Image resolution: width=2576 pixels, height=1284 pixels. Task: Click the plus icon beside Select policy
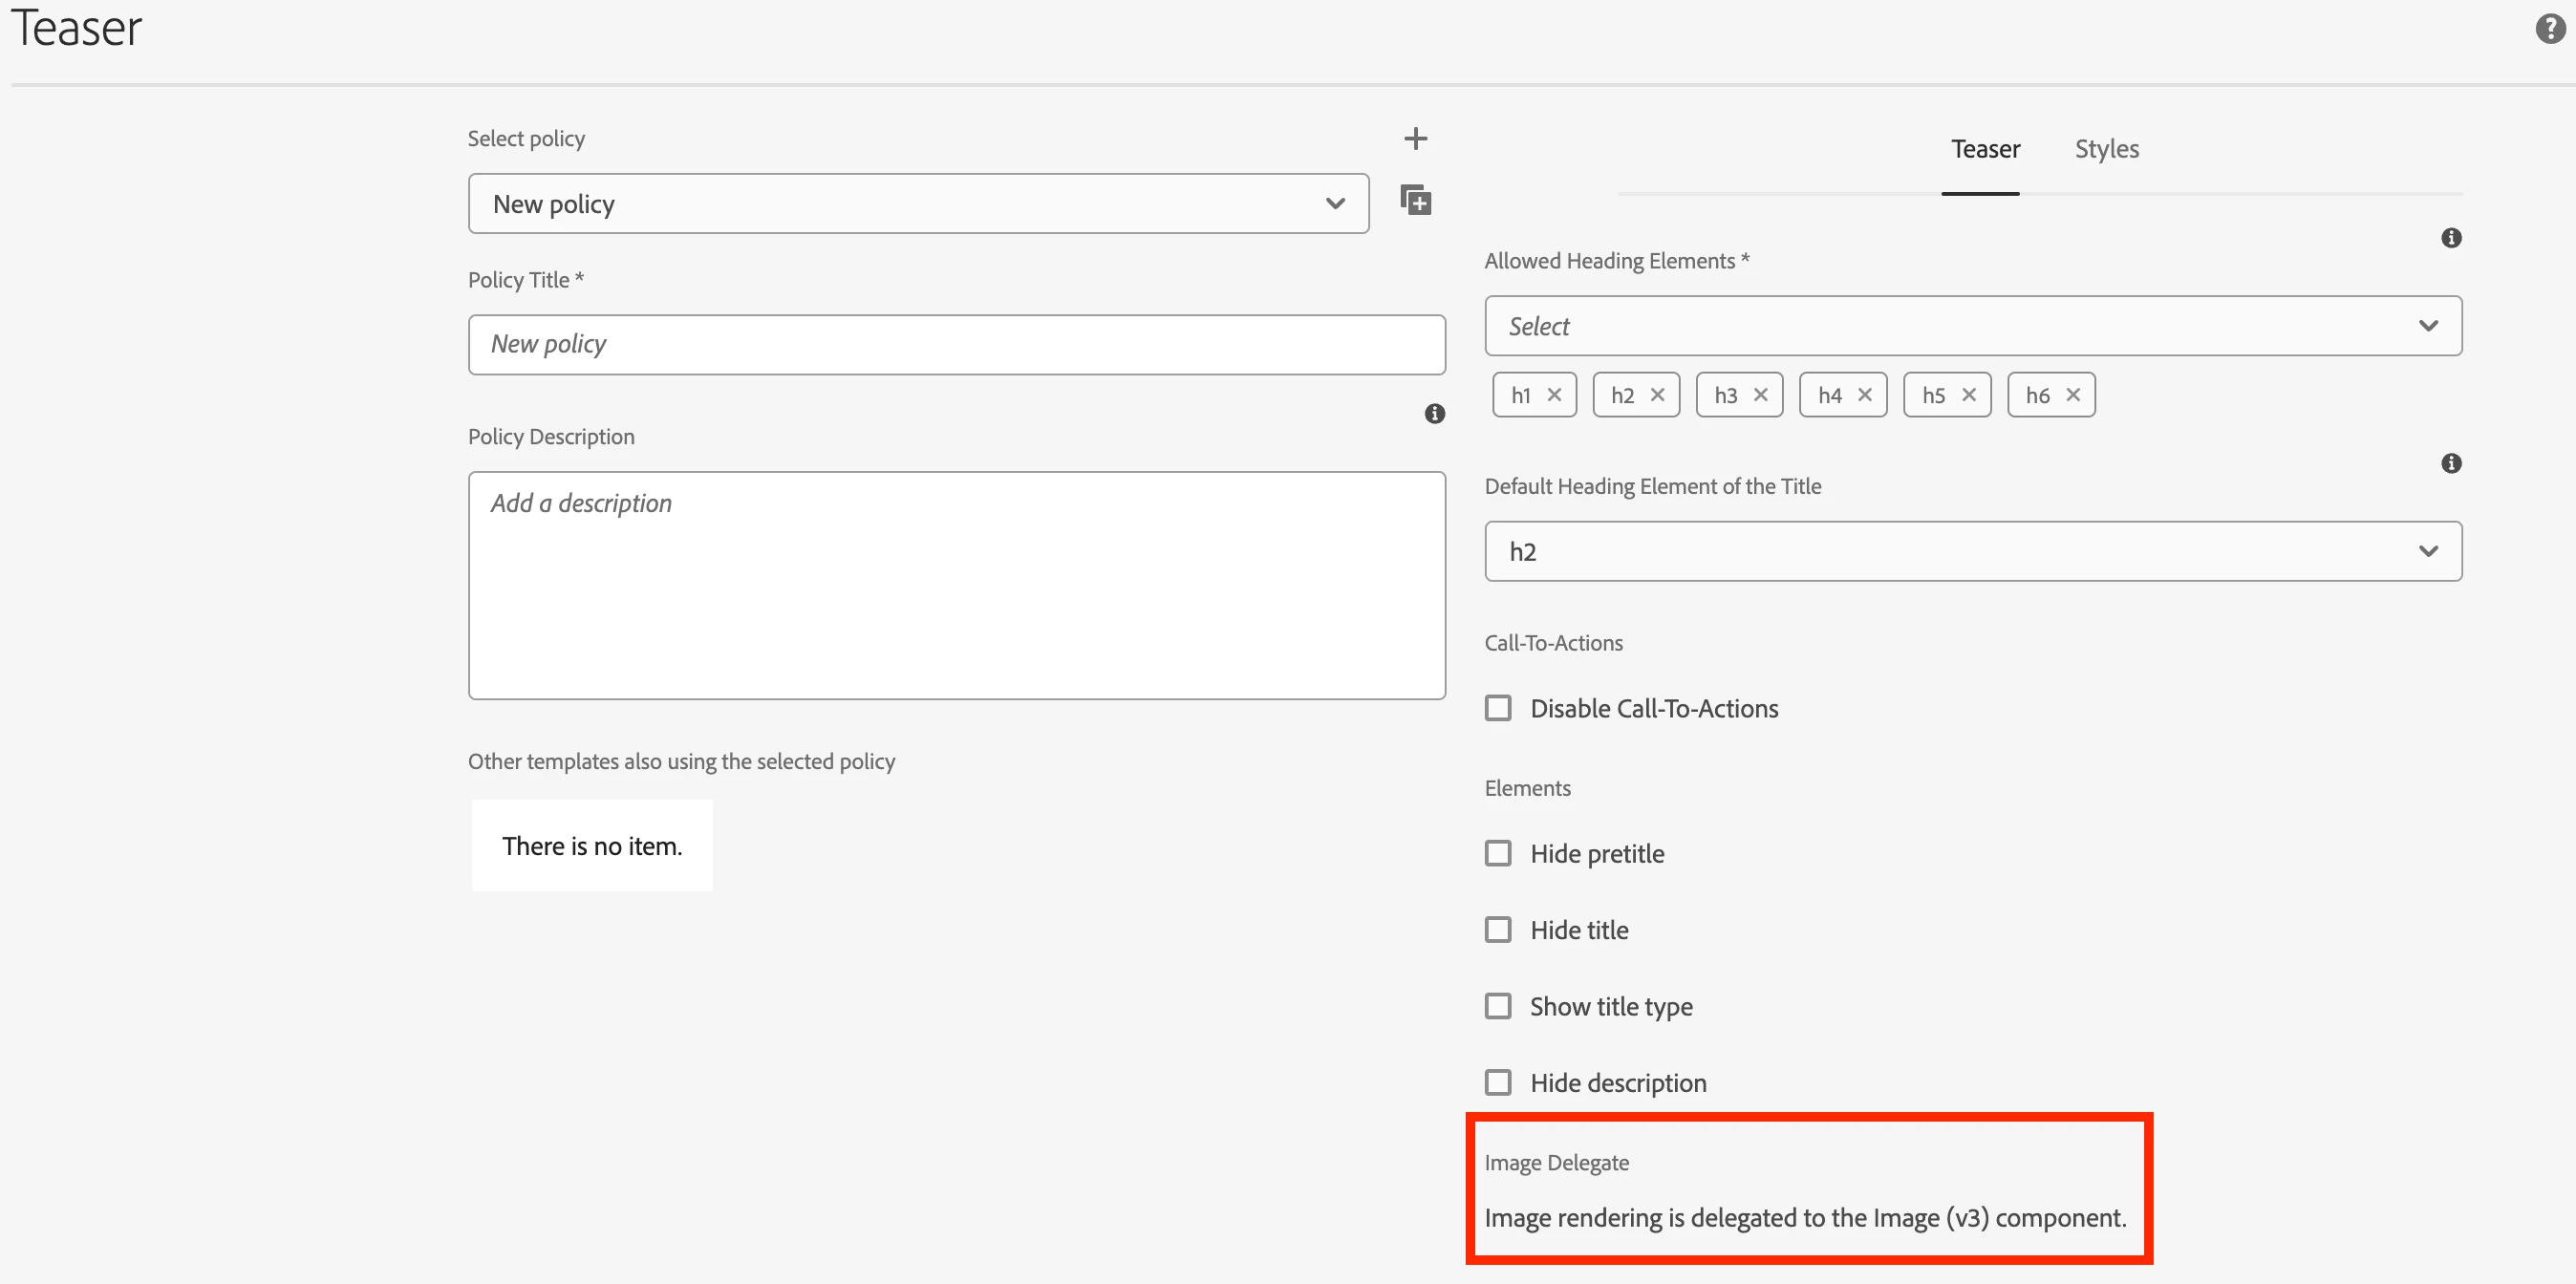click(x=1415, y=138)
